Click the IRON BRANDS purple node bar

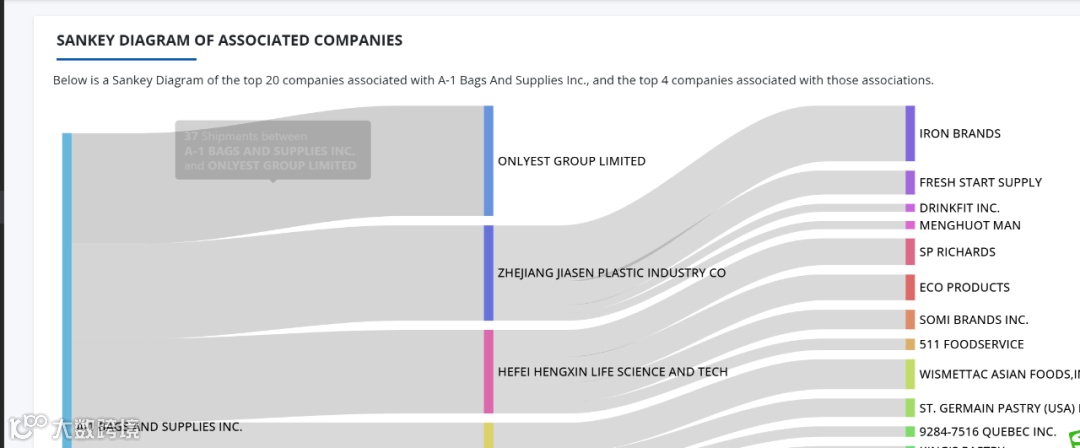[x=910, y=133]
